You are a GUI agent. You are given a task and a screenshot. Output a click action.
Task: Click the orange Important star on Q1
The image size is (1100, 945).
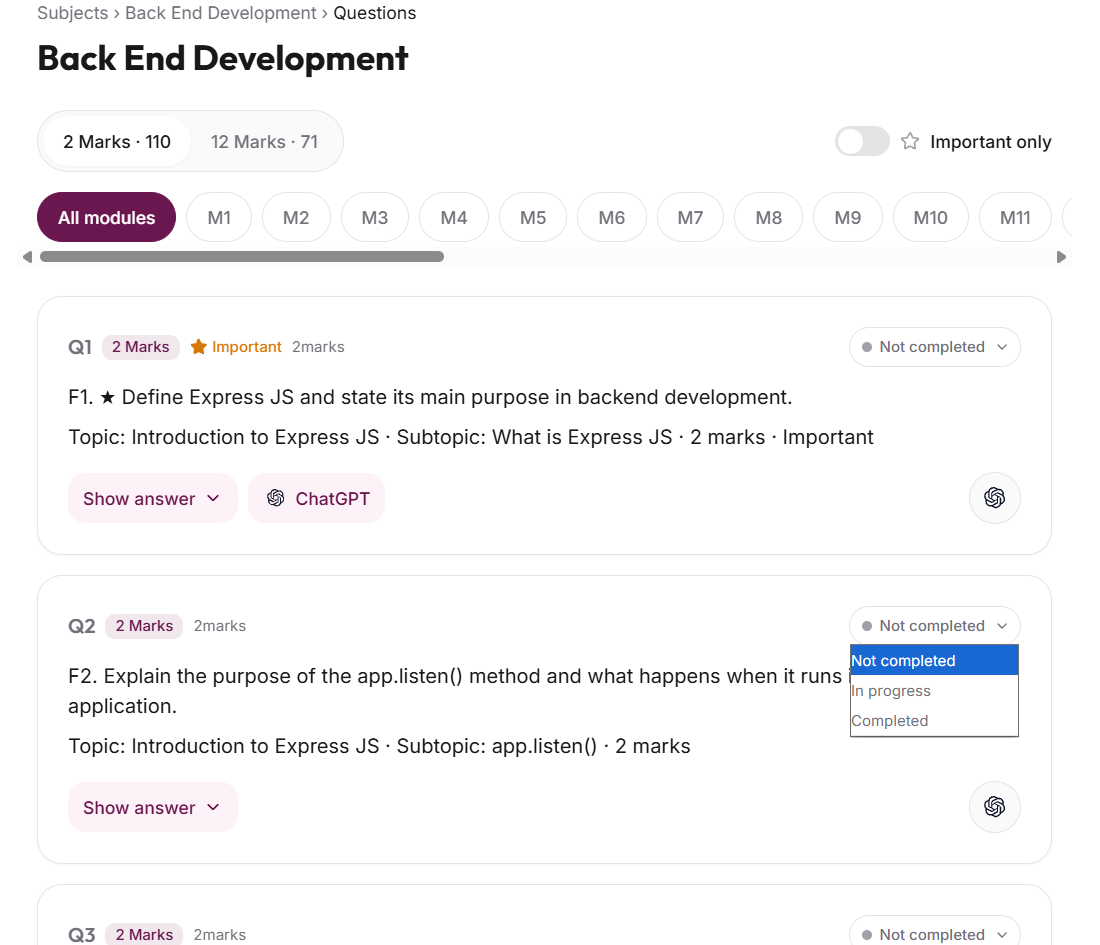pyautogui.click(x=199, y=347)
